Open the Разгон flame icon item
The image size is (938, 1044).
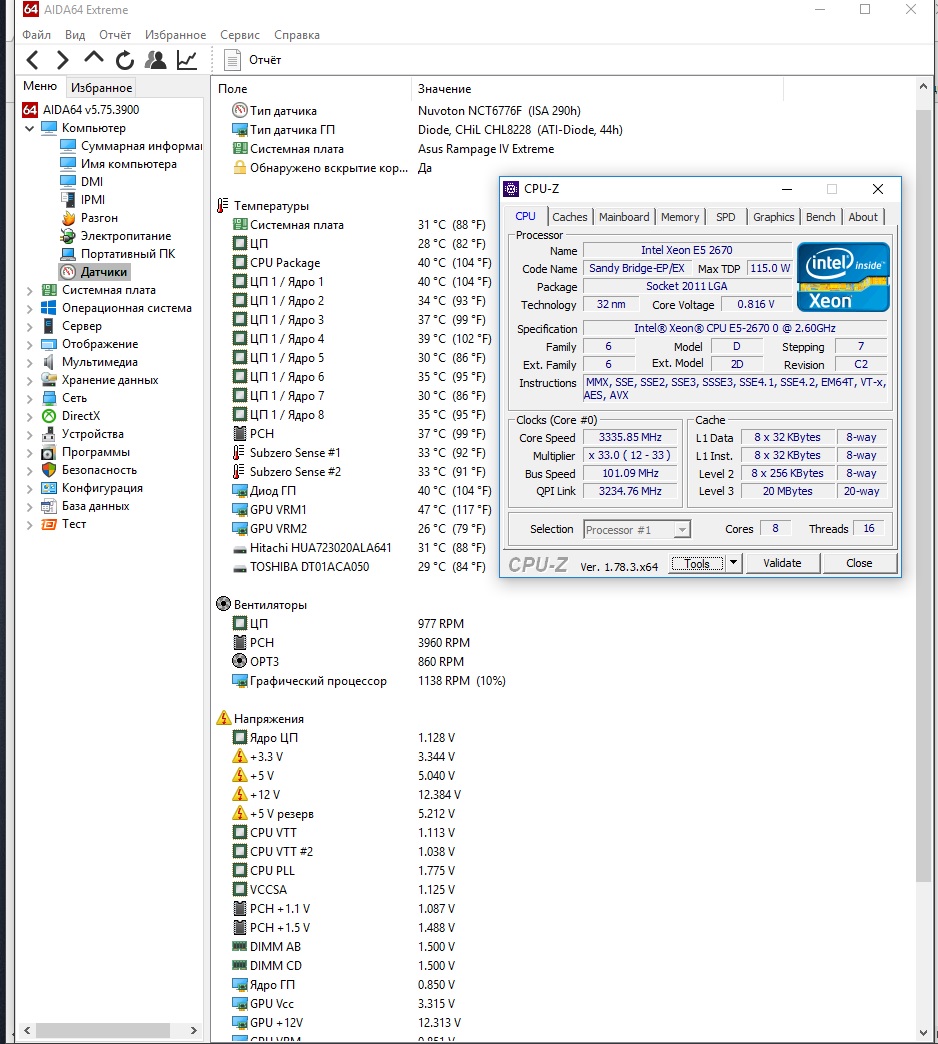pyautogui.click(x=89, y=218)
